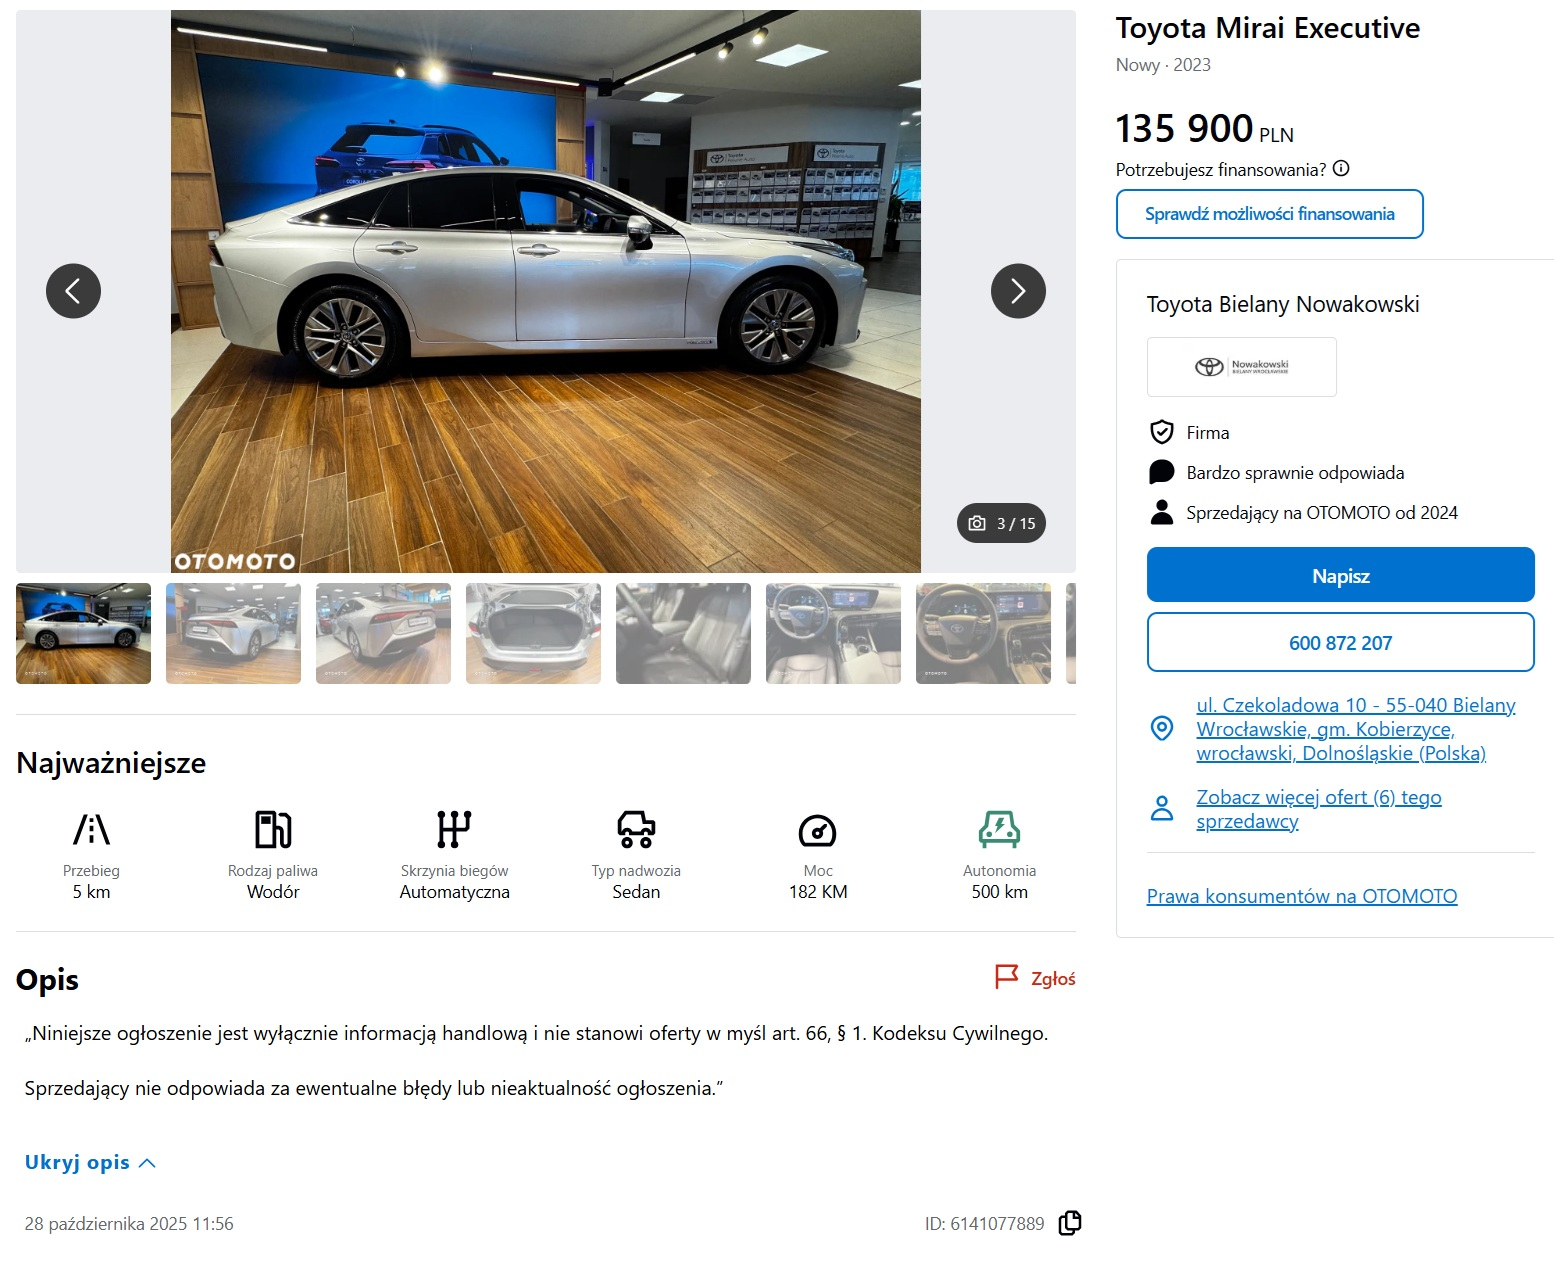Open Zobacz więcej ofert tego sprzedawcy
Image resolution: width=1554 pixels, height=1263 pixels.
click(x=1318, y=809)
